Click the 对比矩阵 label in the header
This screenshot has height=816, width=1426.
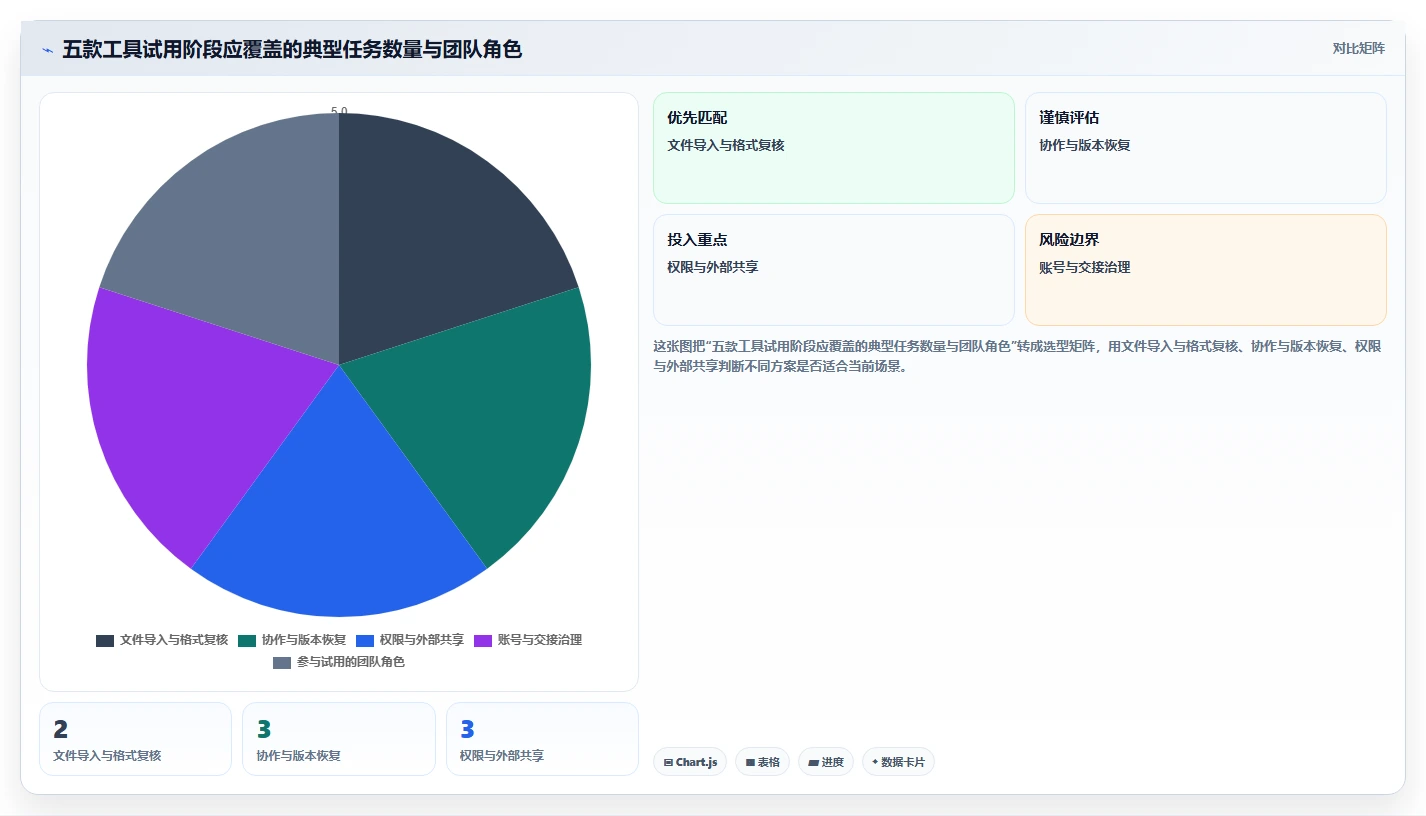[x=1358, y=49]
